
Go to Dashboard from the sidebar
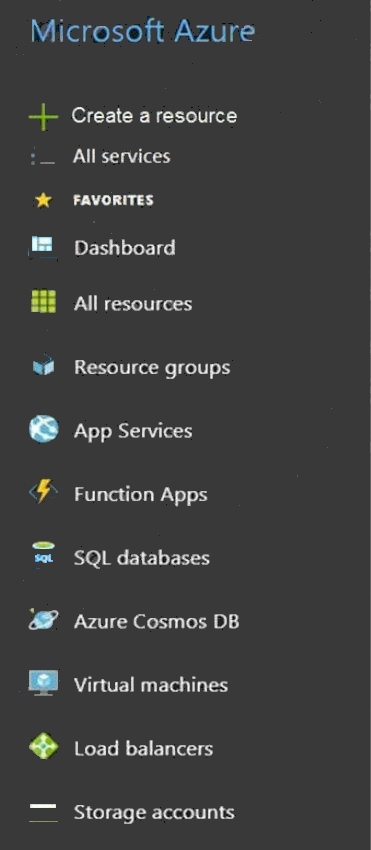(125, 248)
